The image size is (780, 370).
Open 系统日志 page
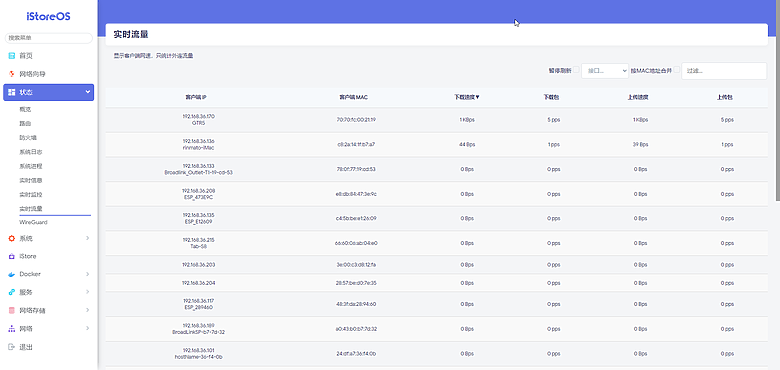[x=31, y=152]
